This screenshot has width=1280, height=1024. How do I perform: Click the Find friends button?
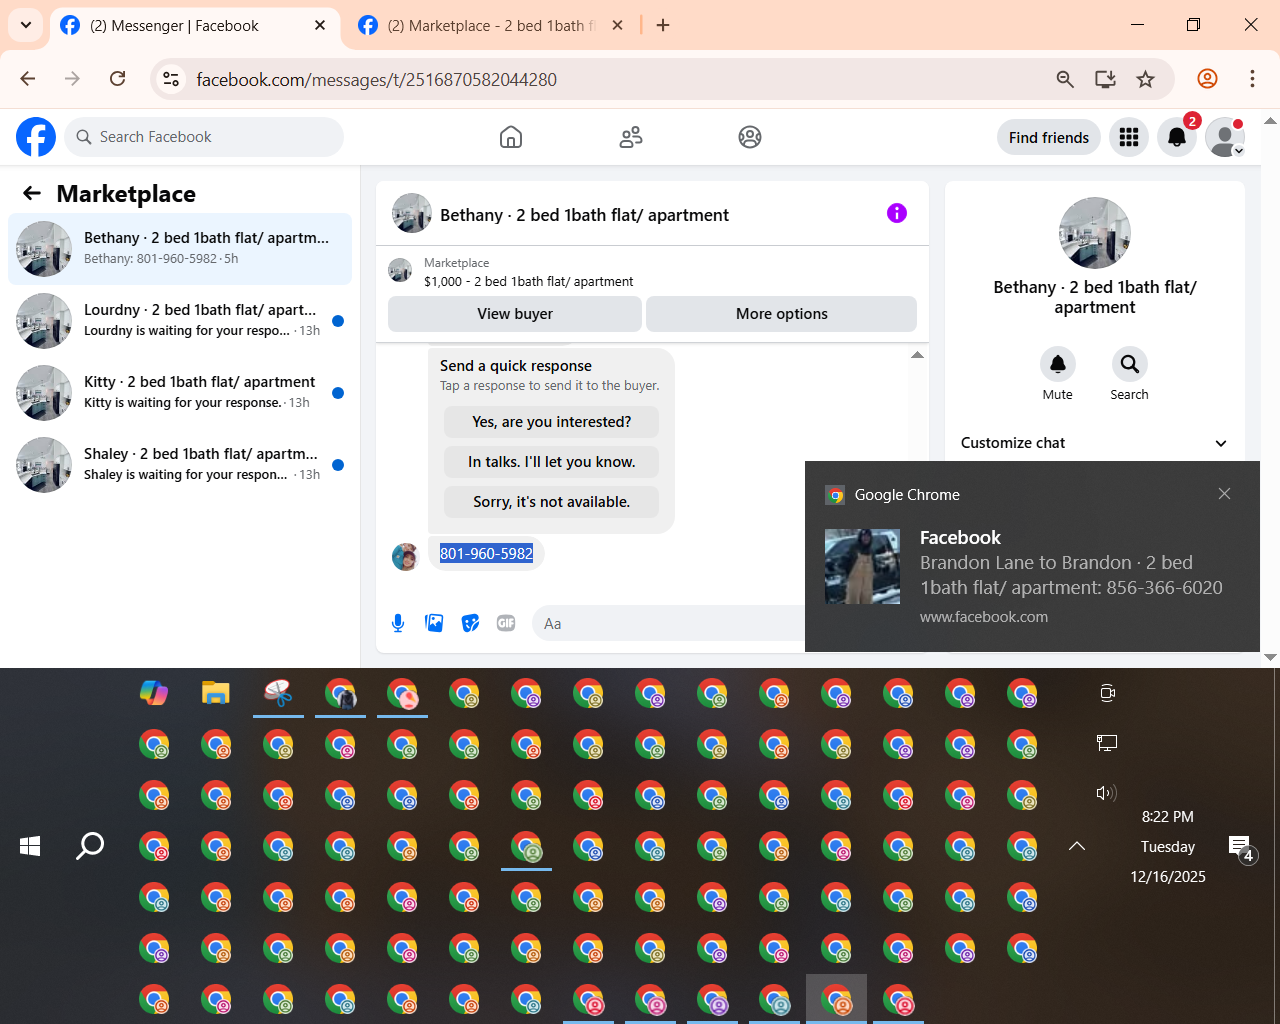[x=1049, y=137]
